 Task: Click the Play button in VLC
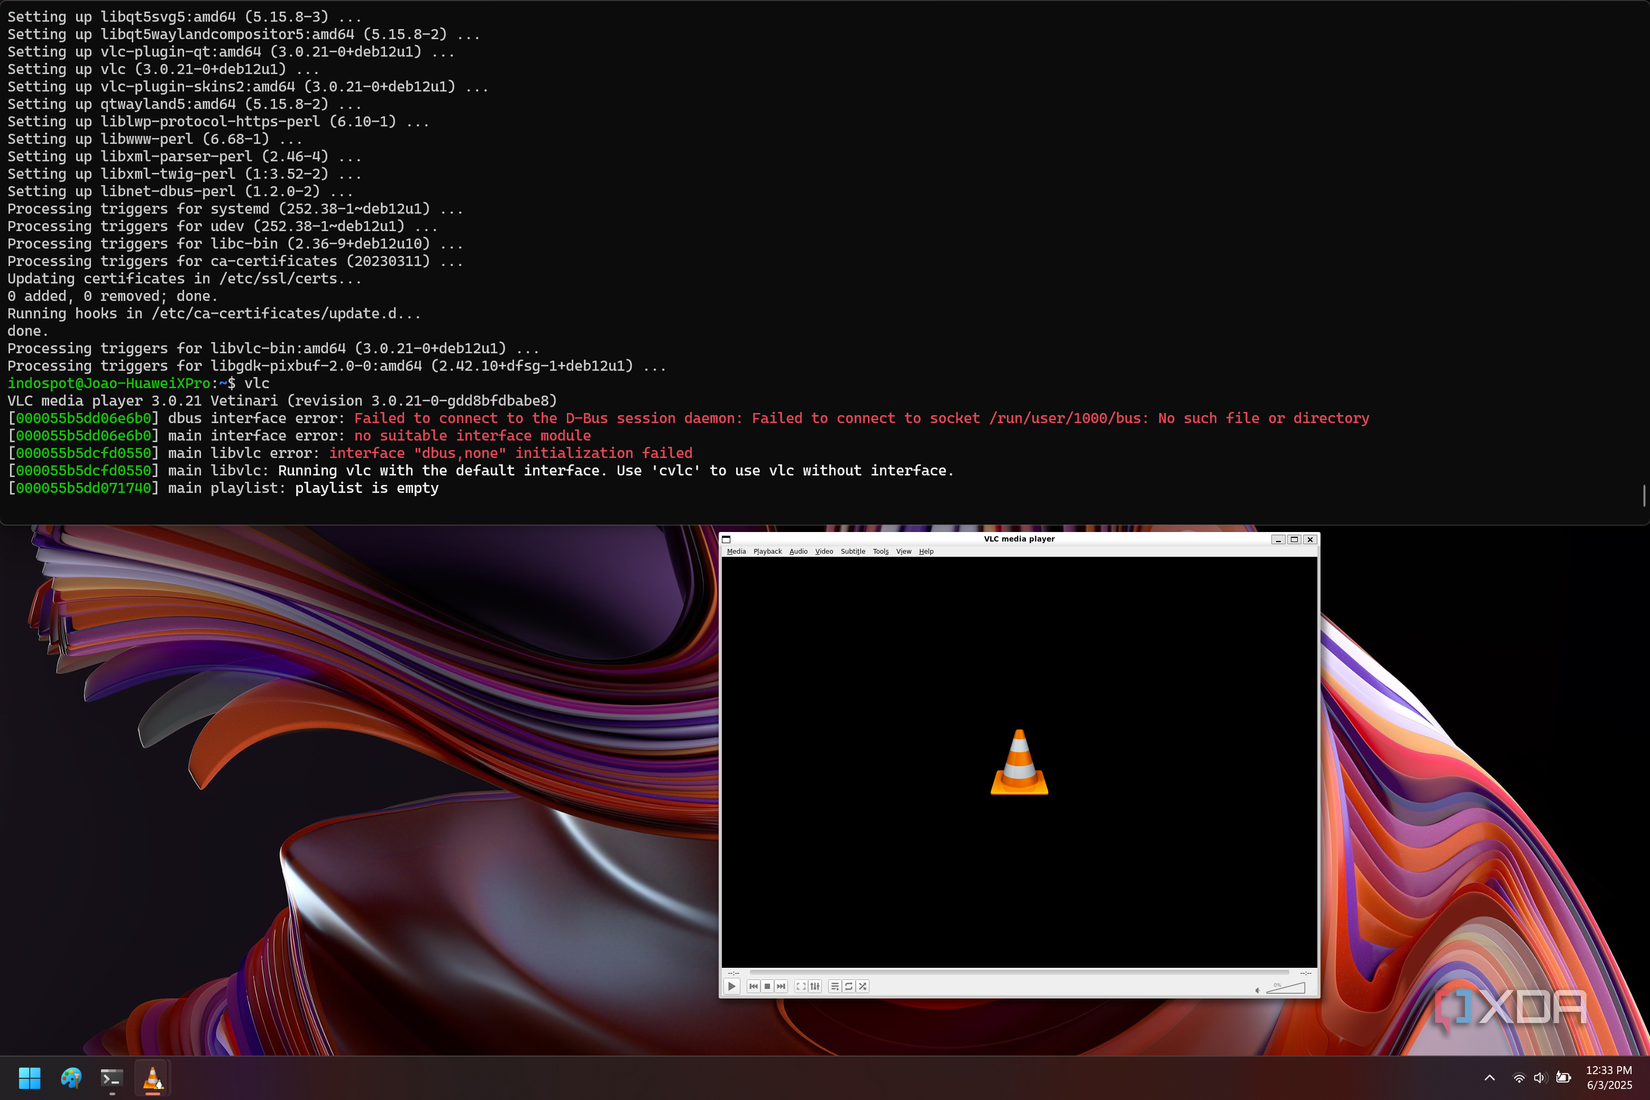click(732, 986)
